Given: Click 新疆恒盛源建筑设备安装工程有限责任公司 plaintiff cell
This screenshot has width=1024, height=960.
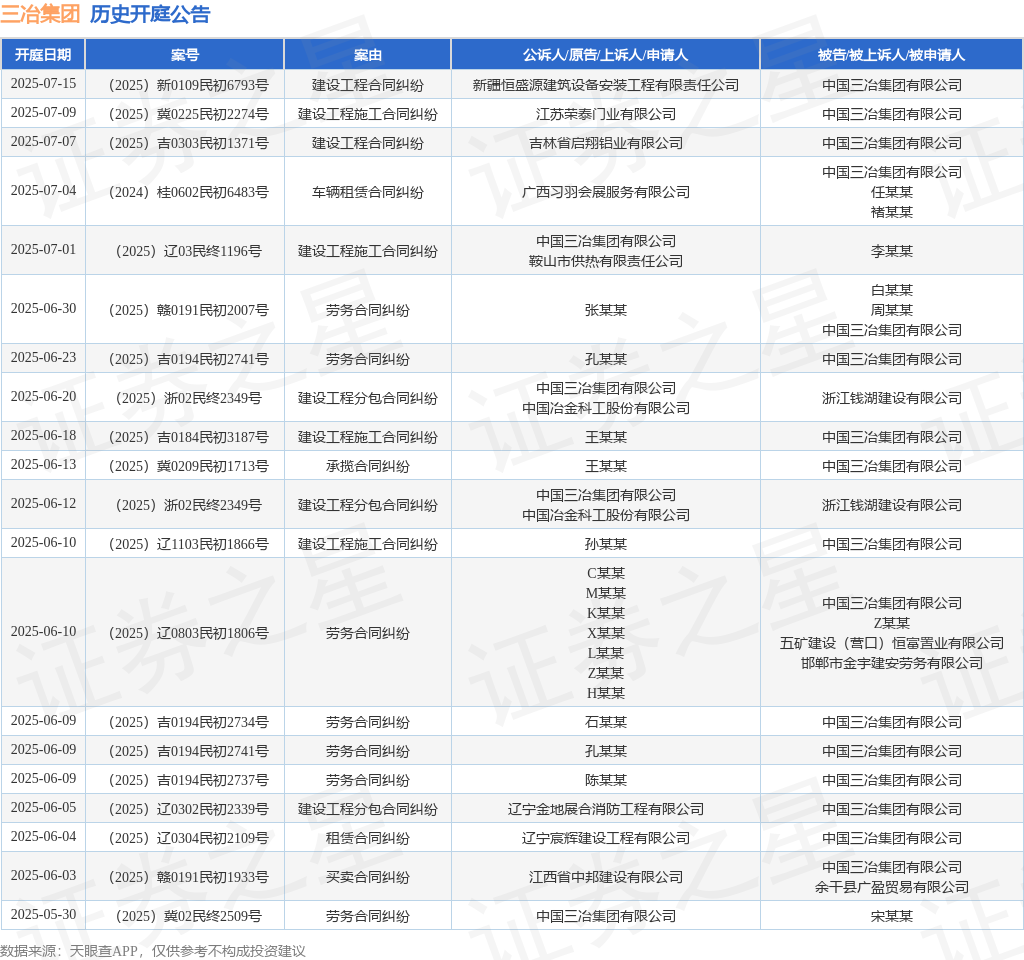Looking at the screenshot, I should point(605,85).
